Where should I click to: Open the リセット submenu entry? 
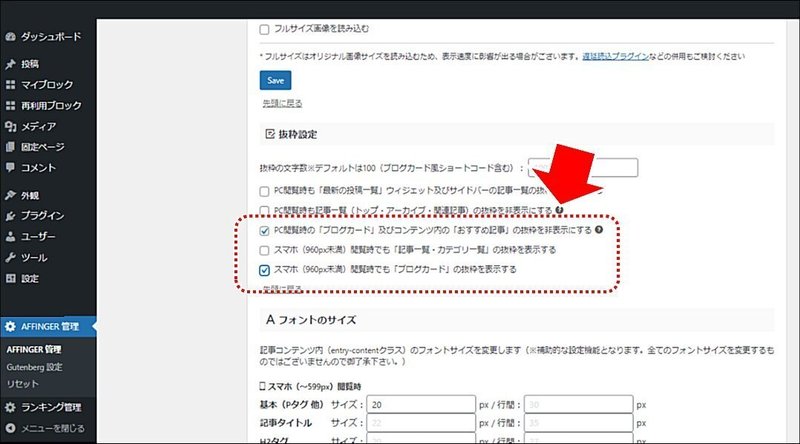point(22,384)
